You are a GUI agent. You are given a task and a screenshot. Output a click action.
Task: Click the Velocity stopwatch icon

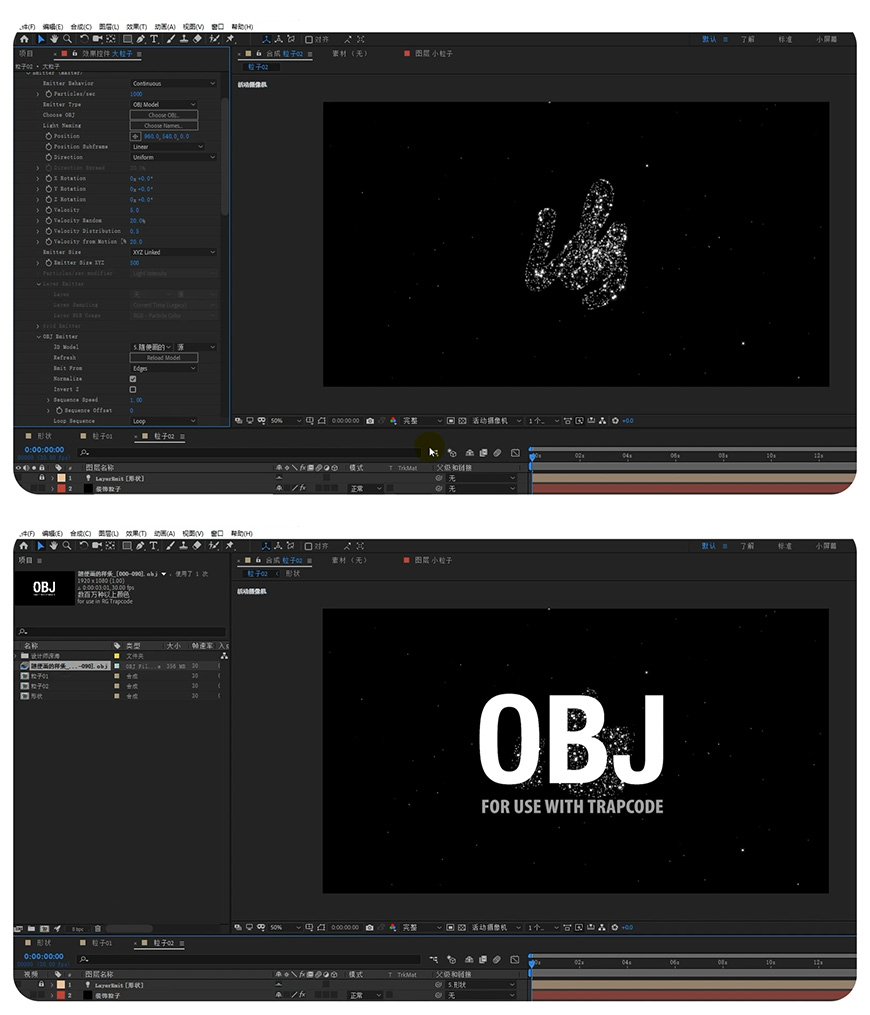47,210
